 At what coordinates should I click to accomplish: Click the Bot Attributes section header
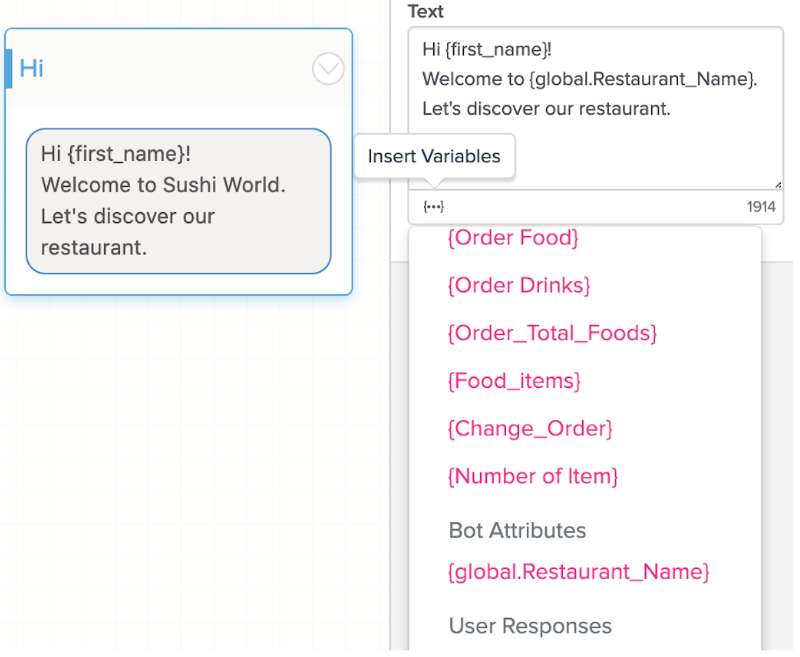coord(517,530)
